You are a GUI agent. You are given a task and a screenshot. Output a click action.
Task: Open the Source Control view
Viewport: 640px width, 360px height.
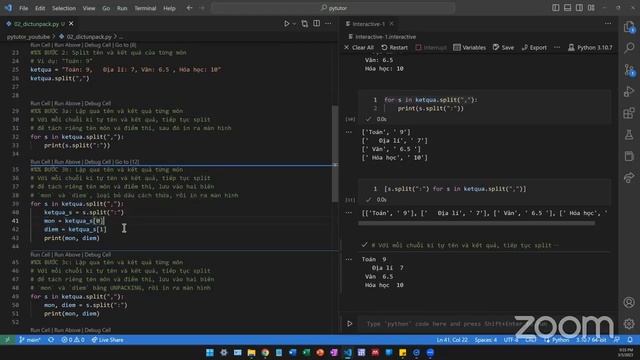click(629, 70)
